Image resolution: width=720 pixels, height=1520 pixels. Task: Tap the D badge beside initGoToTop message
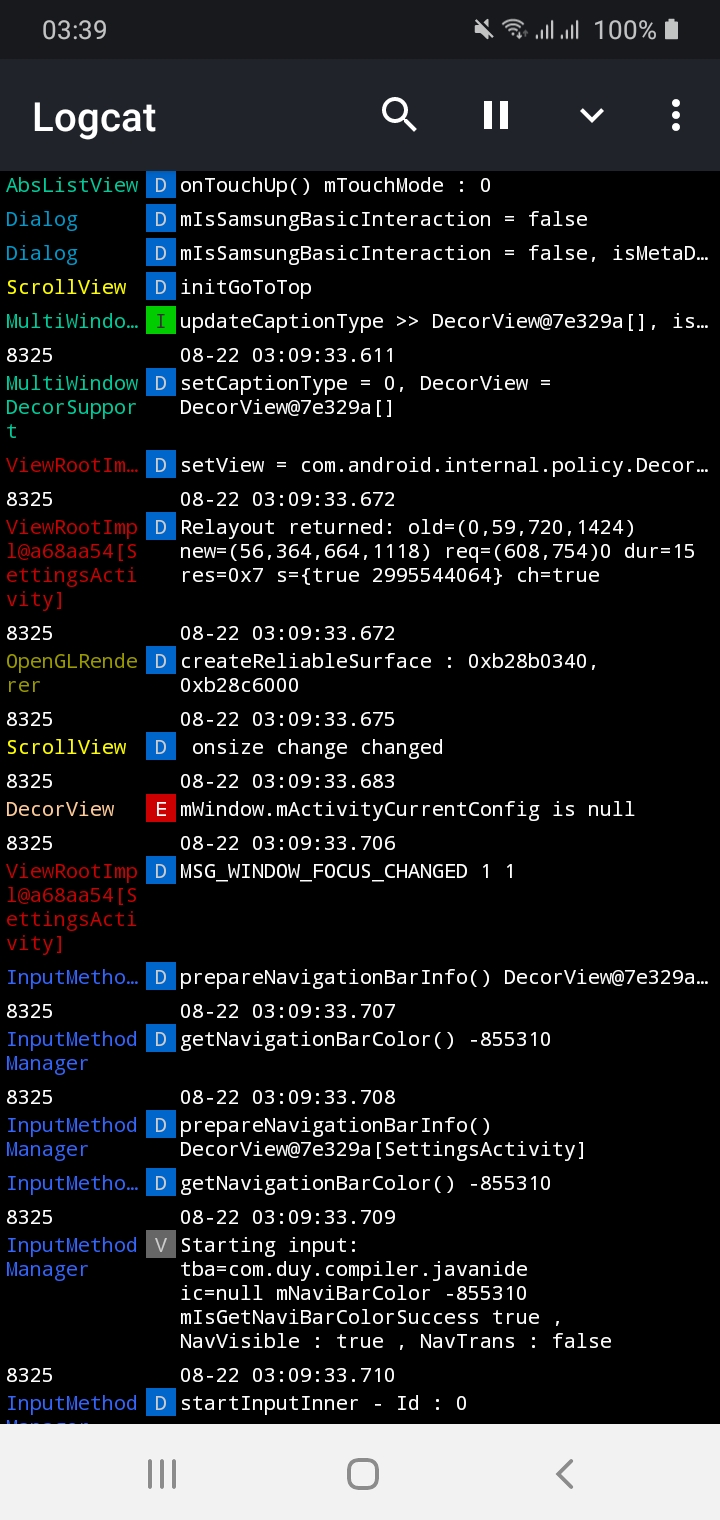pos(160,287)
